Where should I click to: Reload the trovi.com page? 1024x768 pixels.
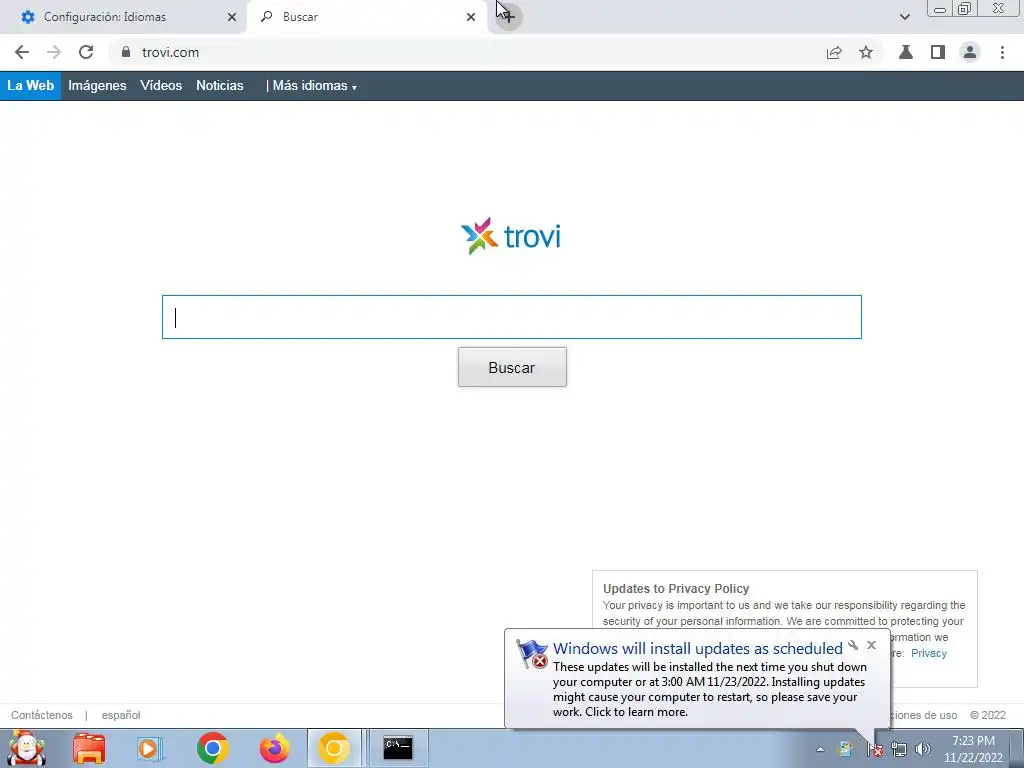coord(86,52)
